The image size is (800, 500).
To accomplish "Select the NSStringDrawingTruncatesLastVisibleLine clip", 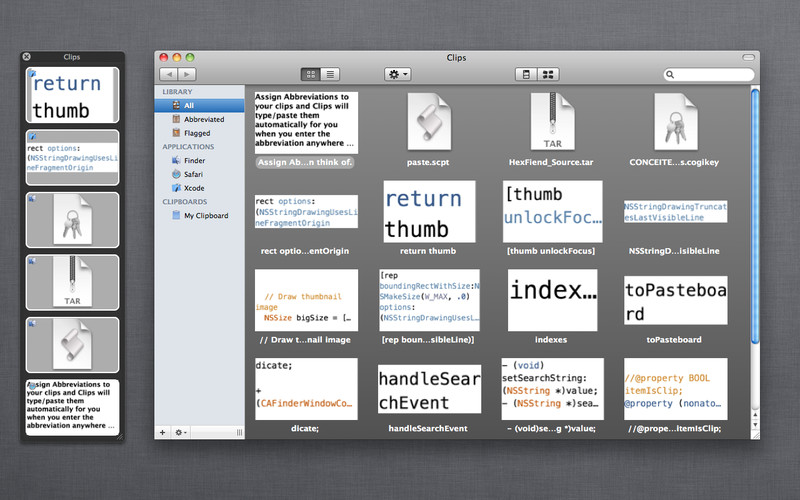I will (x=676, y=211).
